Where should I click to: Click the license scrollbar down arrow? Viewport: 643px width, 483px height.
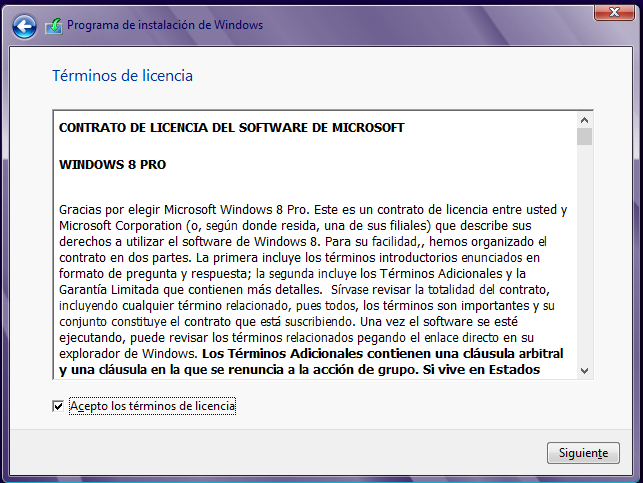coord(584,371)
